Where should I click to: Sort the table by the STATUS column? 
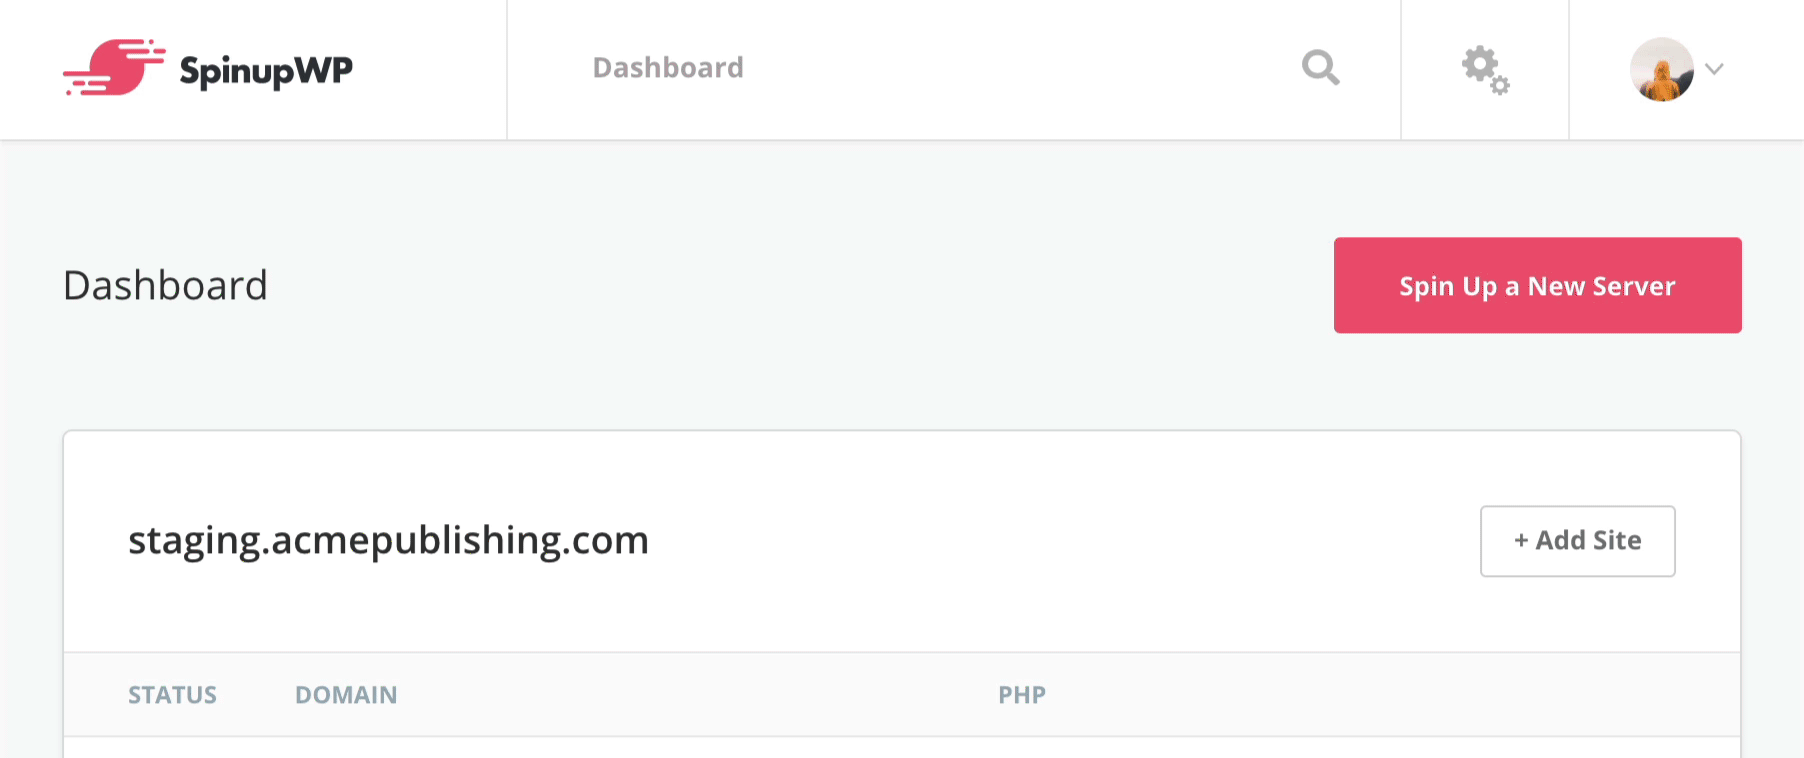[172, 694]
